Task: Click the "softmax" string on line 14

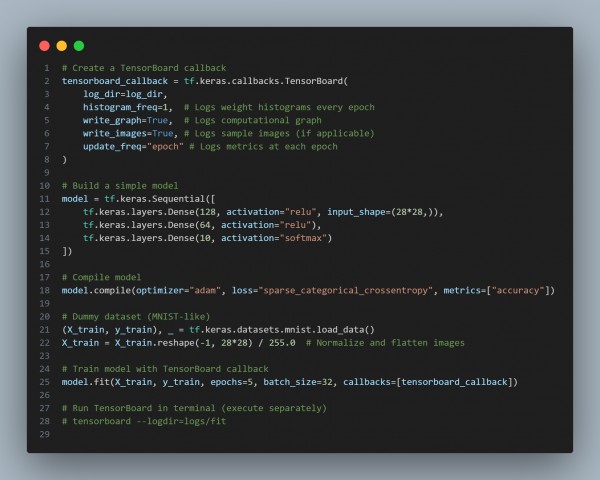Action: click(303, 238)
